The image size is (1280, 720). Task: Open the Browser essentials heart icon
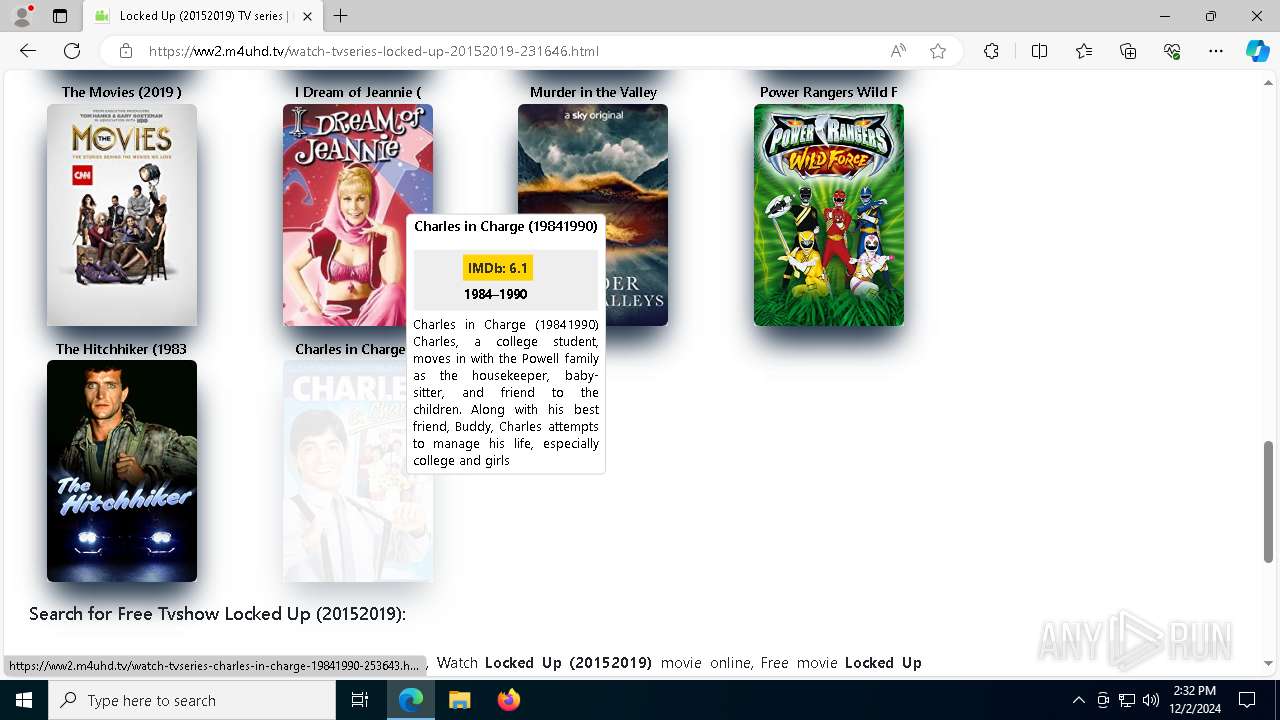(1172, 51)
